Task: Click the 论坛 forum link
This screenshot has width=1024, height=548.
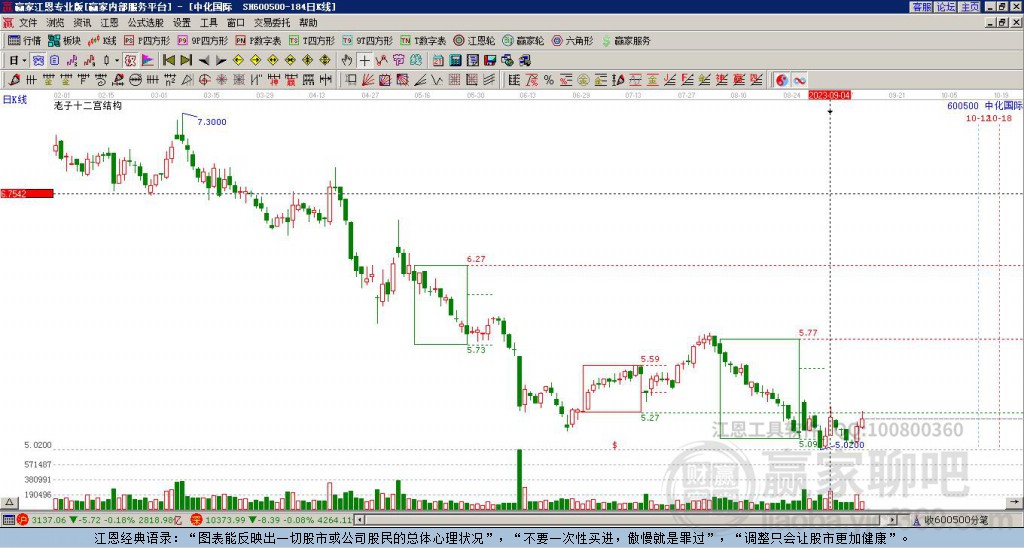Action: coord(946,7)
